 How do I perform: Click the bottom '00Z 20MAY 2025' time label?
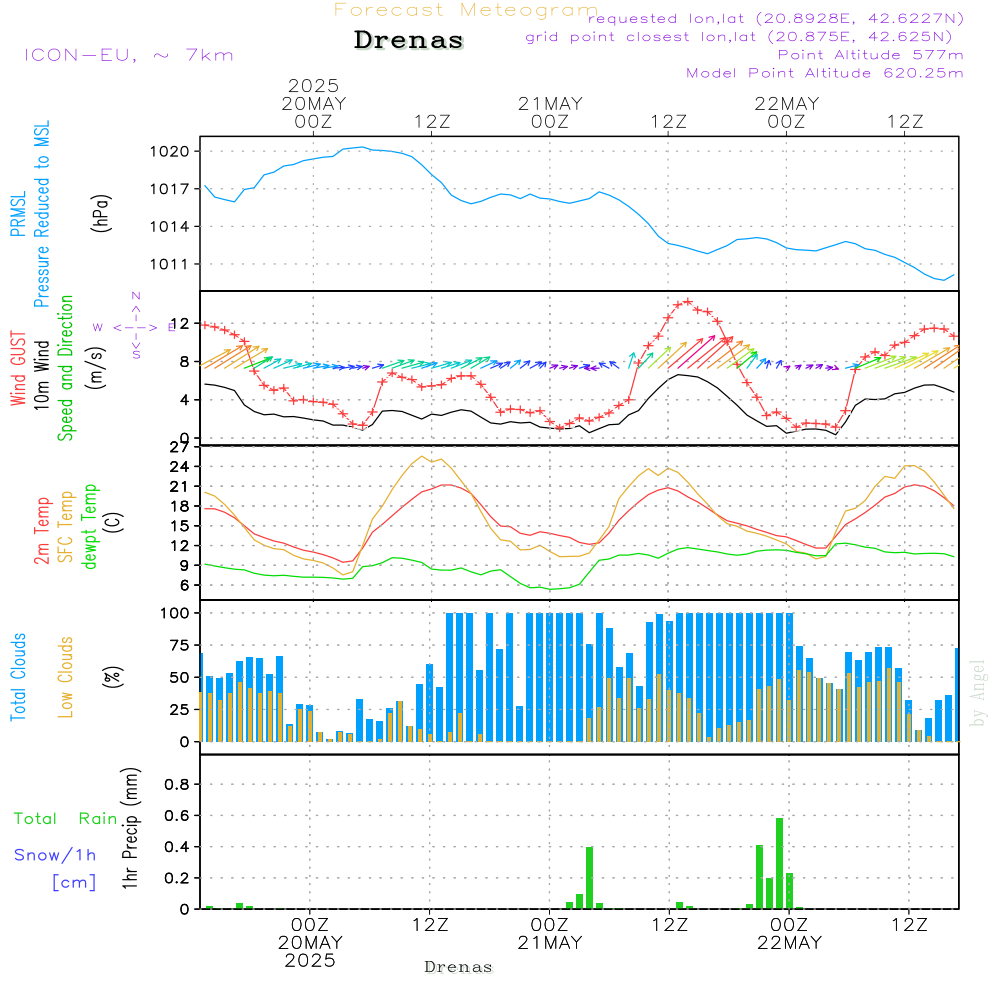[x=310, y=943]
